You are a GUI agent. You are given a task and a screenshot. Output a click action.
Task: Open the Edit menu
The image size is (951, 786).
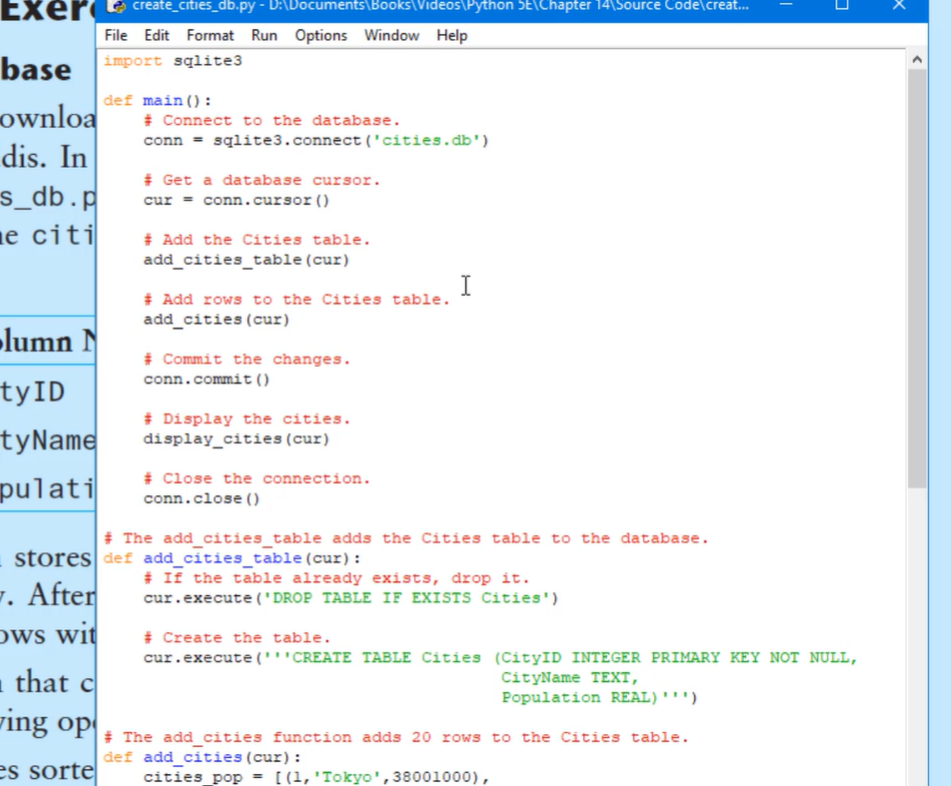(156, 36)
